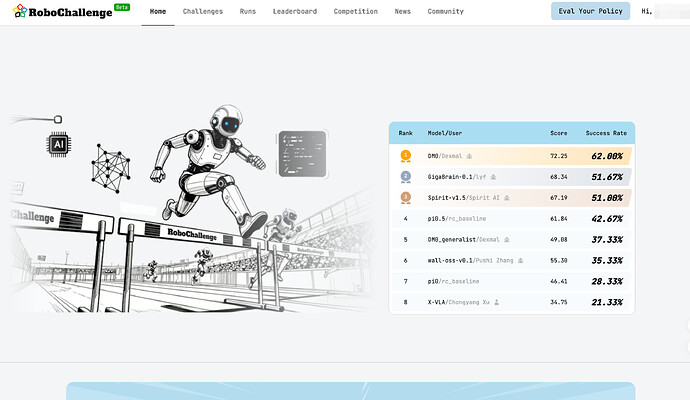Open the Spirit-v1.5 model entry
The image size is (690, 400).
[464, 198]
